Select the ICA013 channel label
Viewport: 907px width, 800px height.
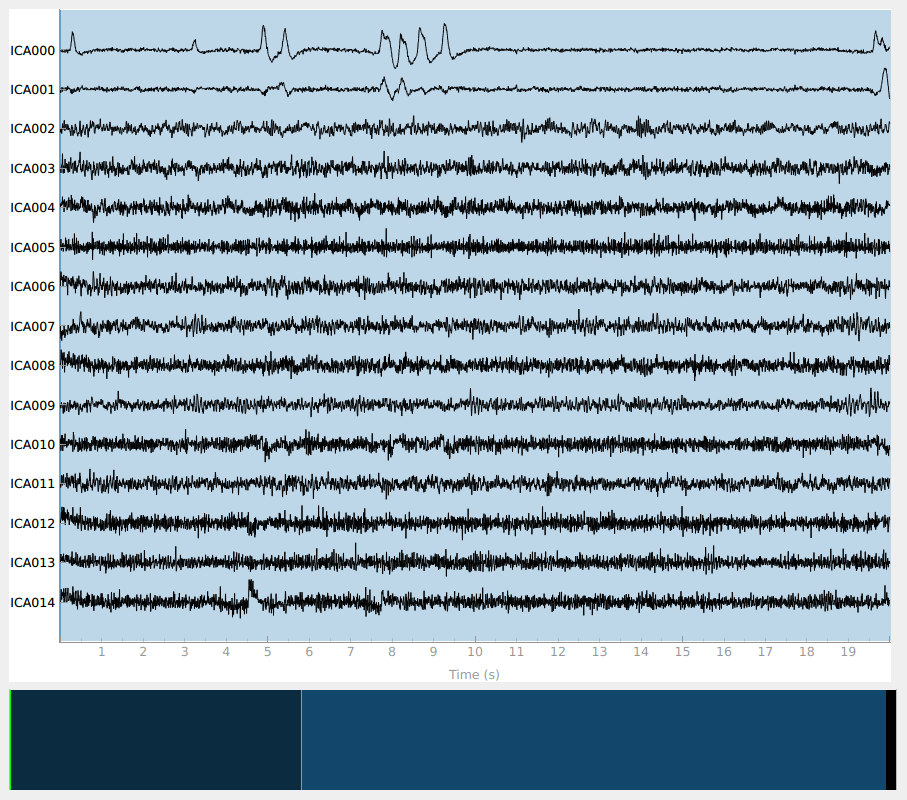[32, 563]
